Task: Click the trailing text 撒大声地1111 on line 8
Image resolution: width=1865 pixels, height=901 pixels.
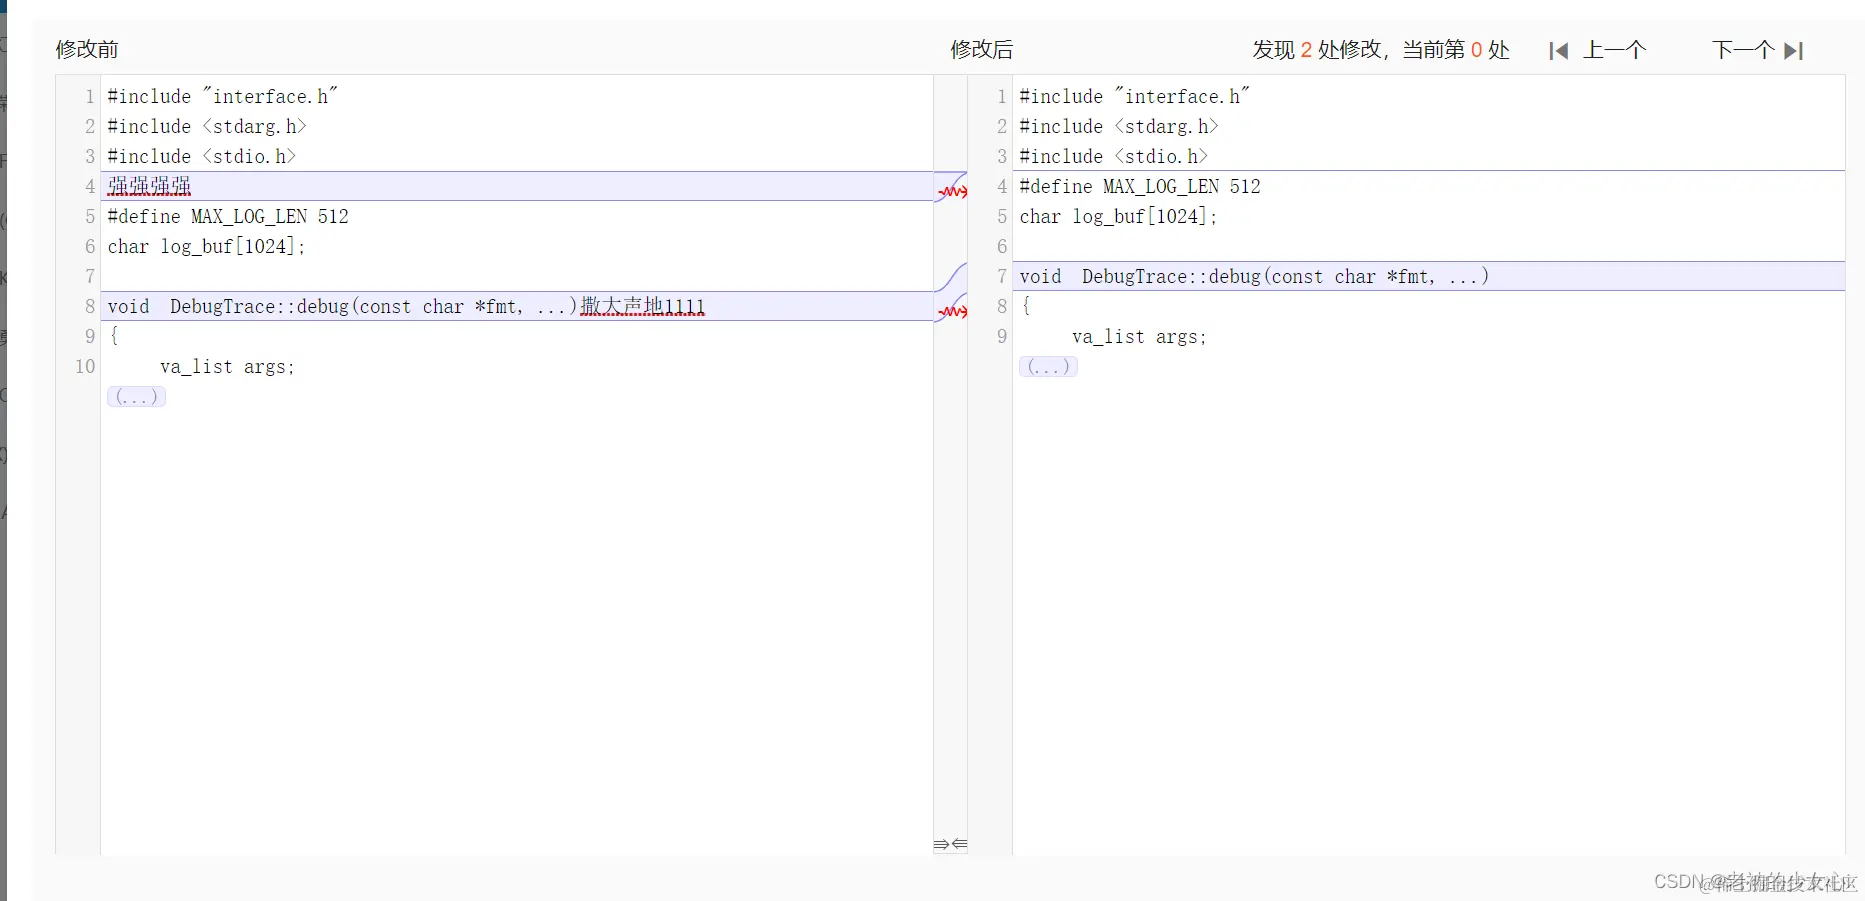Action: [x=642, y=306]
